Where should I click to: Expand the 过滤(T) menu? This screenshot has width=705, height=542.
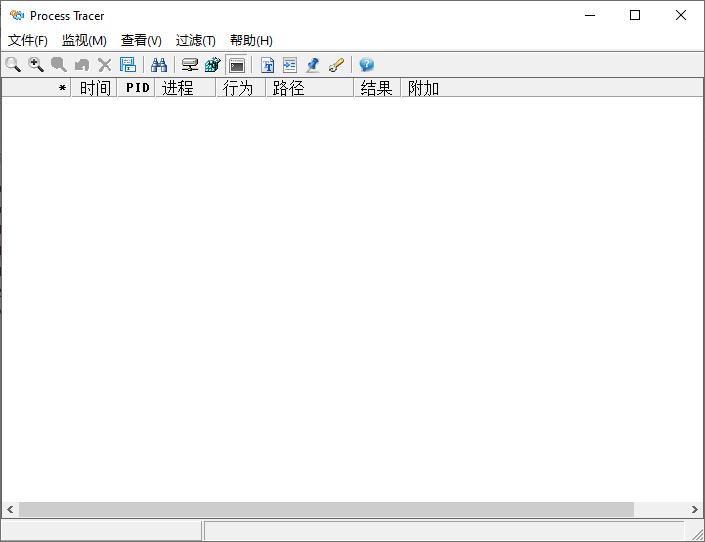tap(196, 40)
